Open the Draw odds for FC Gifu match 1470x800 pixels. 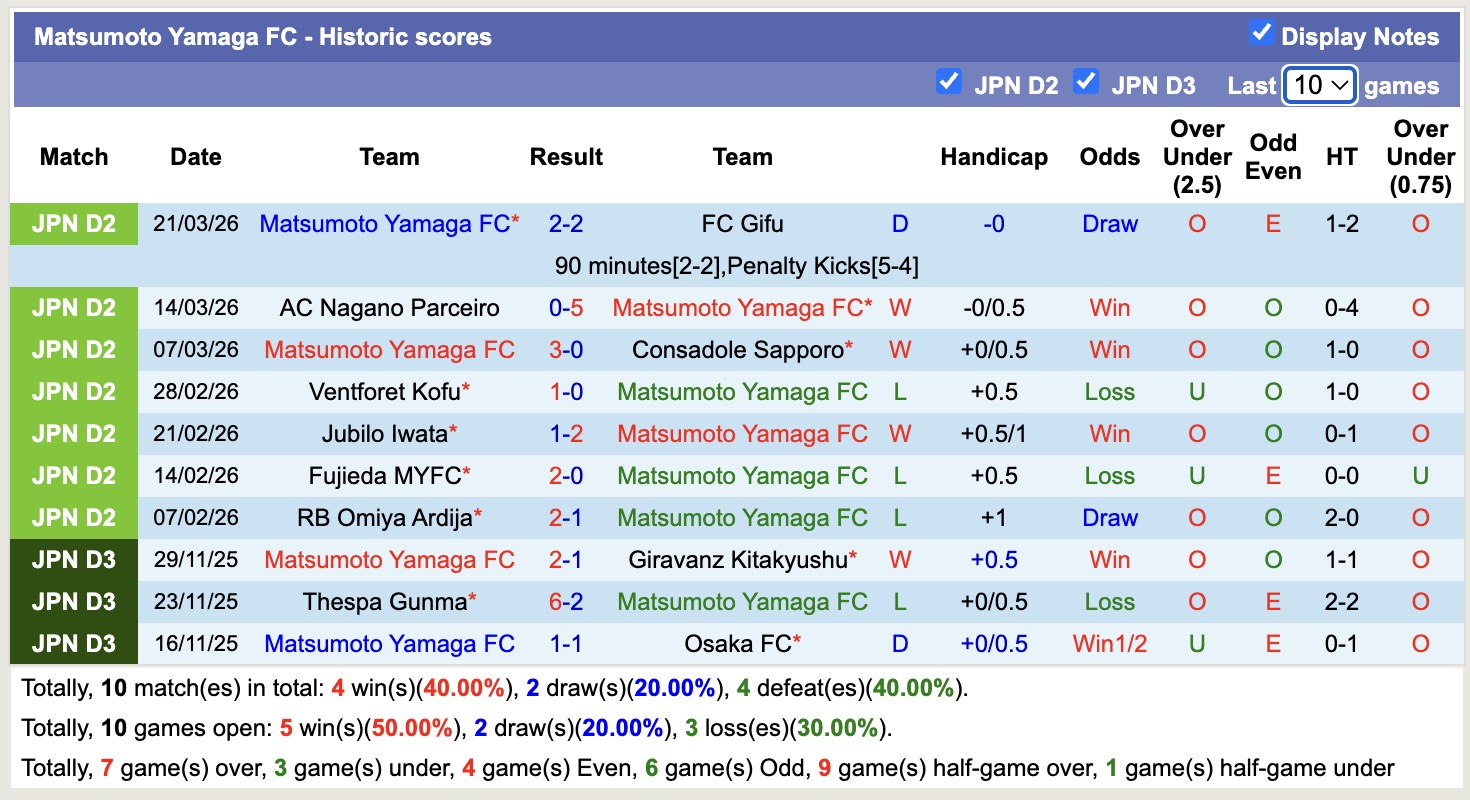[1109, 223]
